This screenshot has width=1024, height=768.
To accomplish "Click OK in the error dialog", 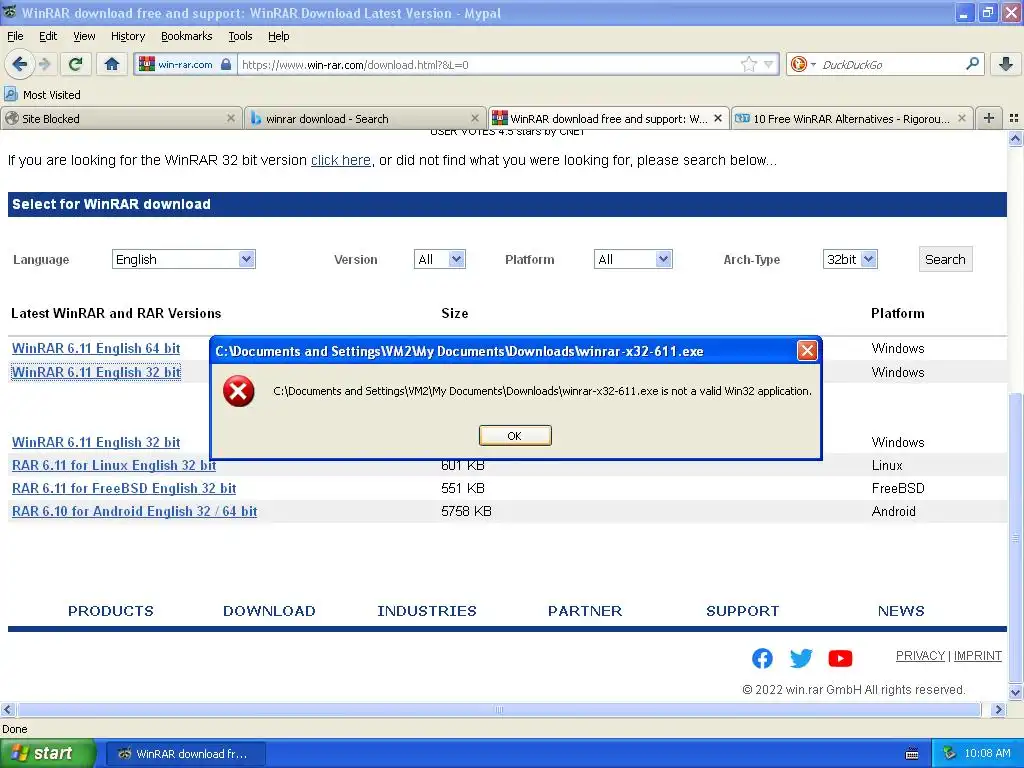I will 515,436.
